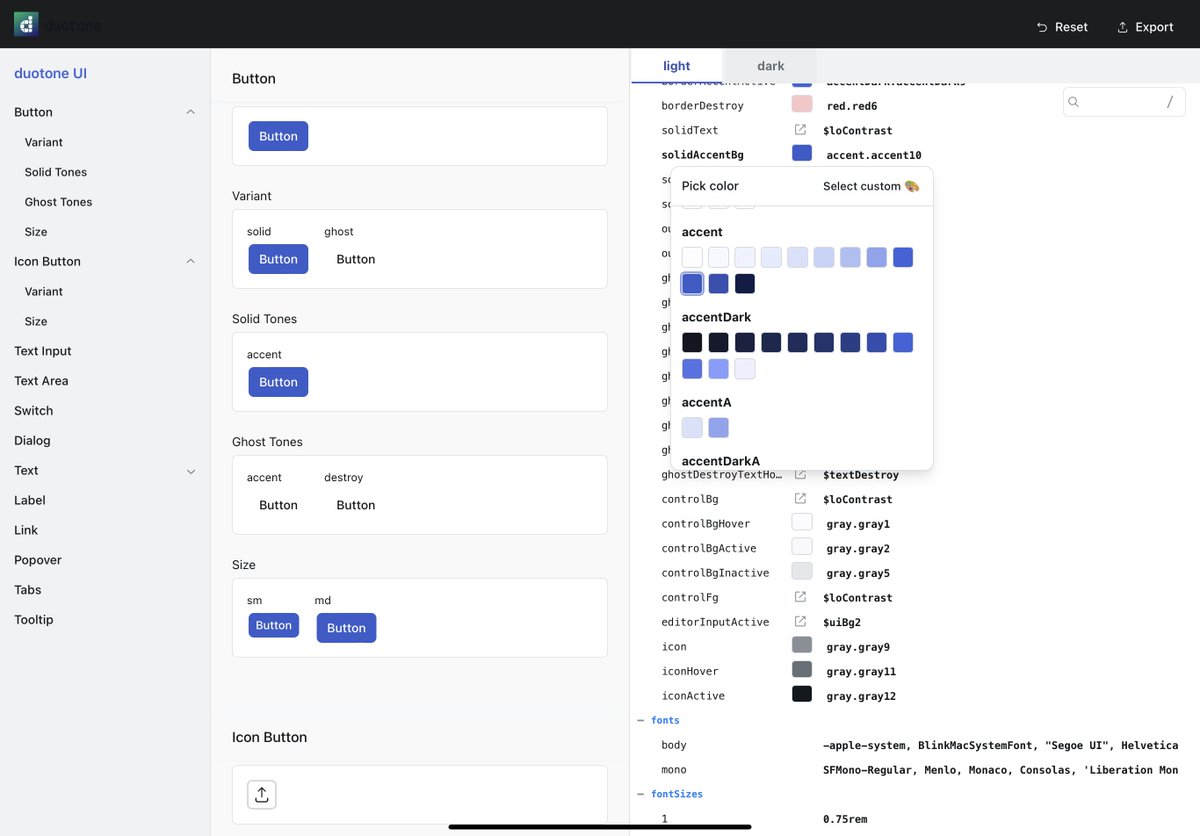
Task: Open the iconHover color swatch
Action: point(802,670)
